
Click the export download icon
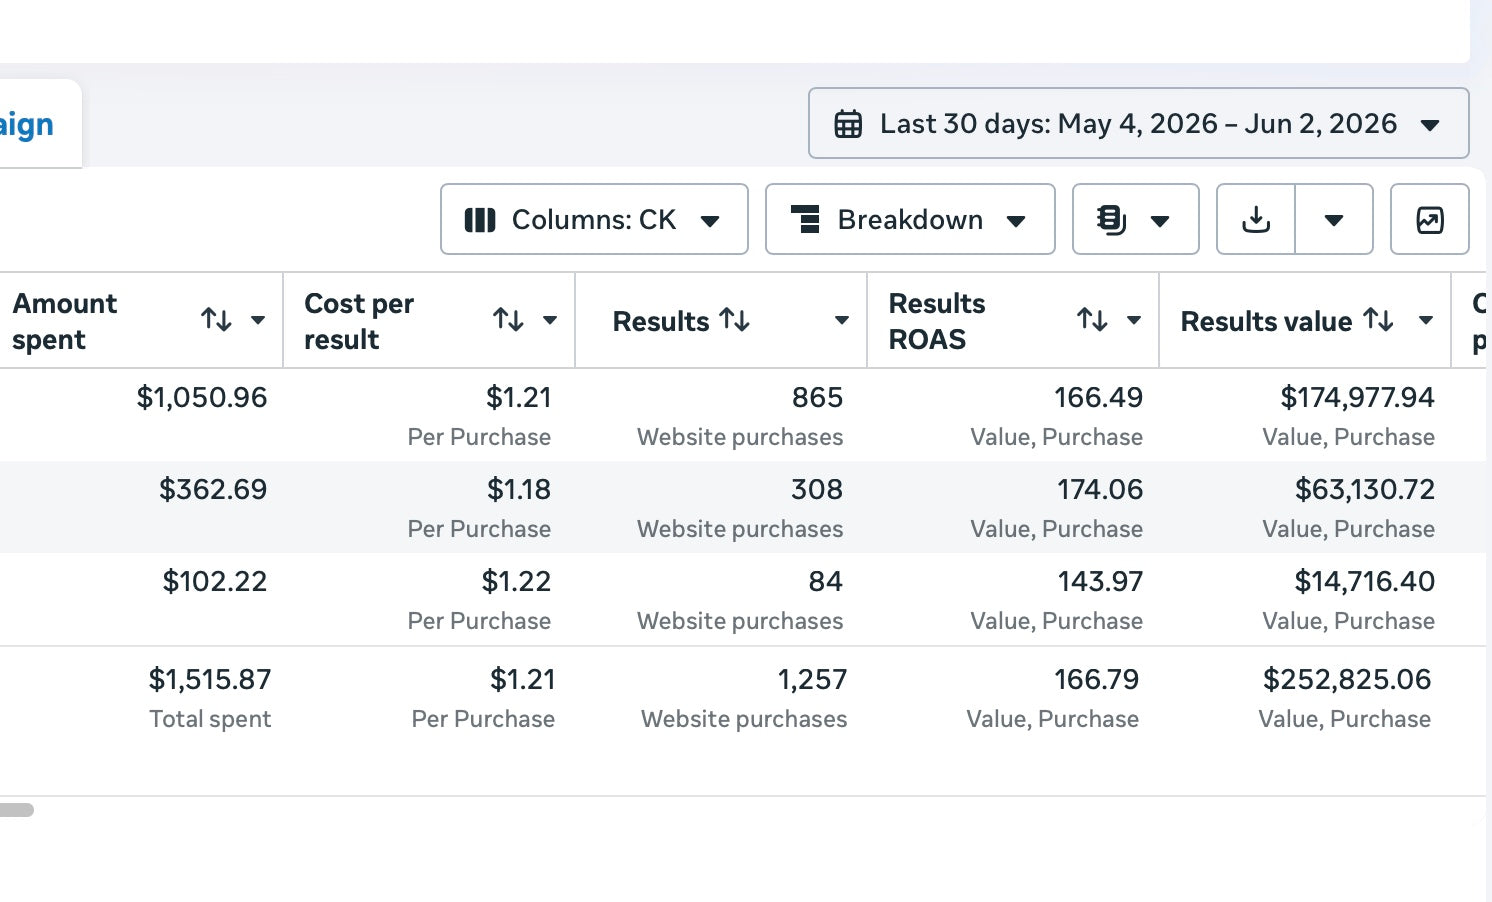(1256, 219)
